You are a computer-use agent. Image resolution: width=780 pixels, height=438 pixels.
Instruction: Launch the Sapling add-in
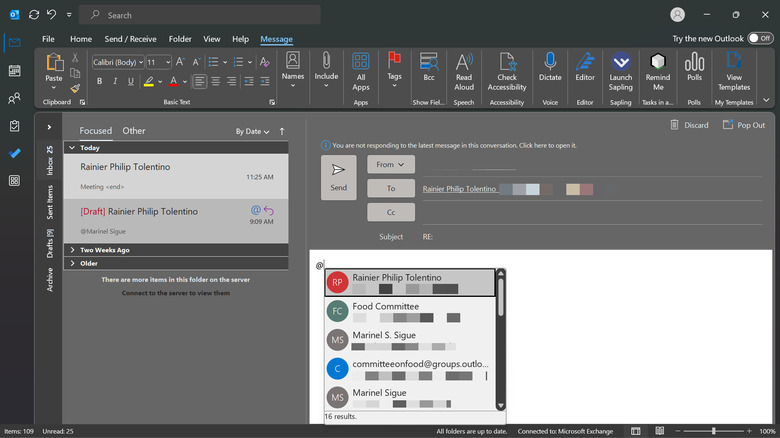621,72
